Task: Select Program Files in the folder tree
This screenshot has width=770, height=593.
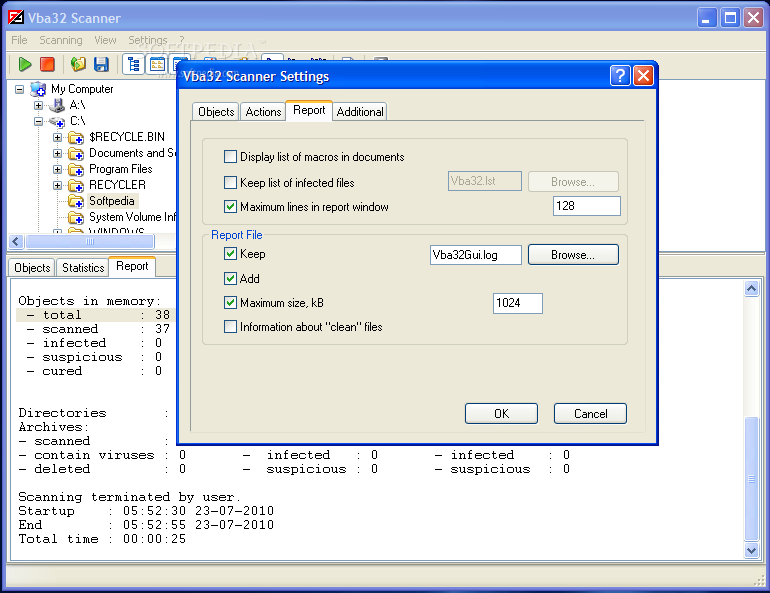Action: (x=121, y=169)
